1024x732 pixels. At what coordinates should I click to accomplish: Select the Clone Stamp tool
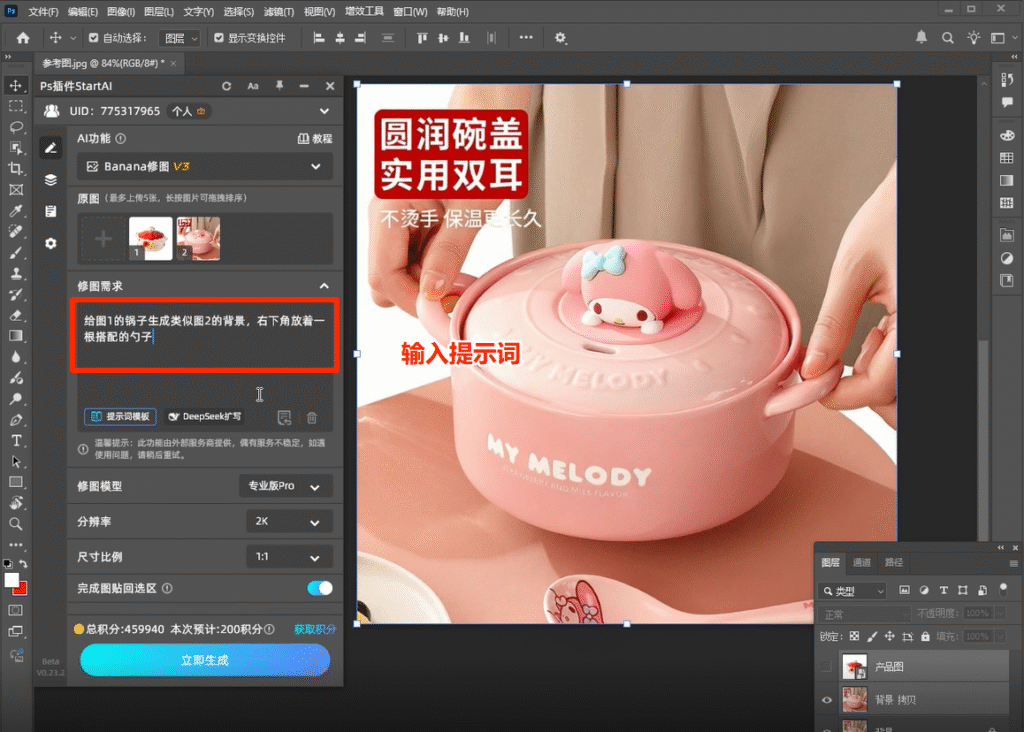pyautogui.click(x=16, y=274)
